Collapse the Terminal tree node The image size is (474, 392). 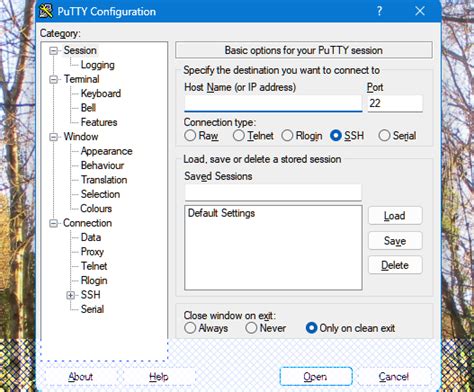click(x=53, y=79)
